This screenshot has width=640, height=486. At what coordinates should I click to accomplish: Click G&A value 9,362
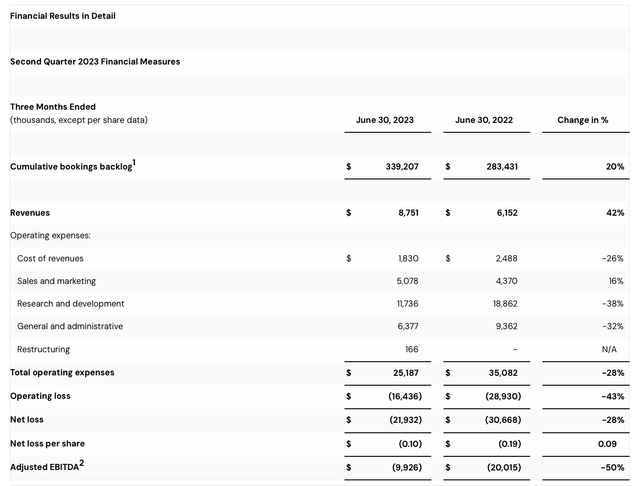(507, 326)
